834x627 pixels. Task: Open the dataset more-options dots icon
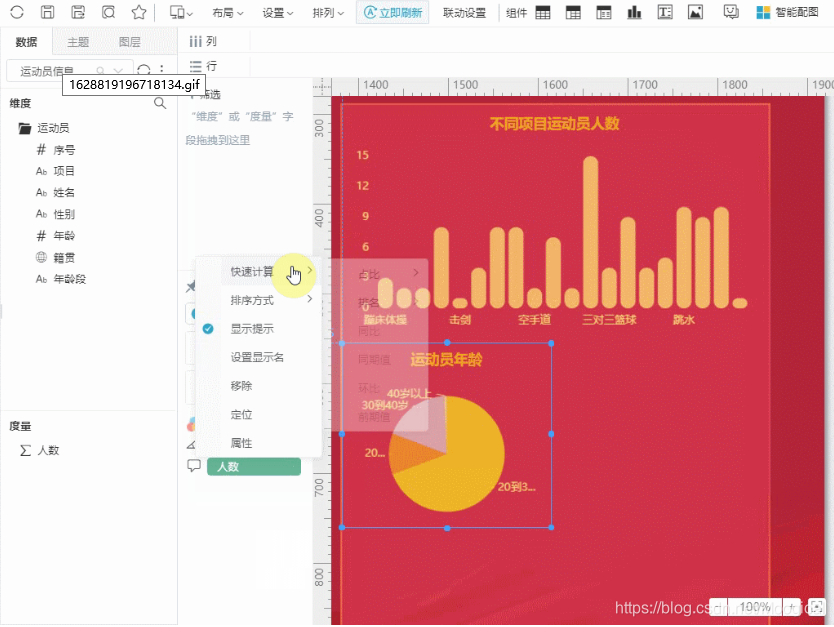click(162, 69)
